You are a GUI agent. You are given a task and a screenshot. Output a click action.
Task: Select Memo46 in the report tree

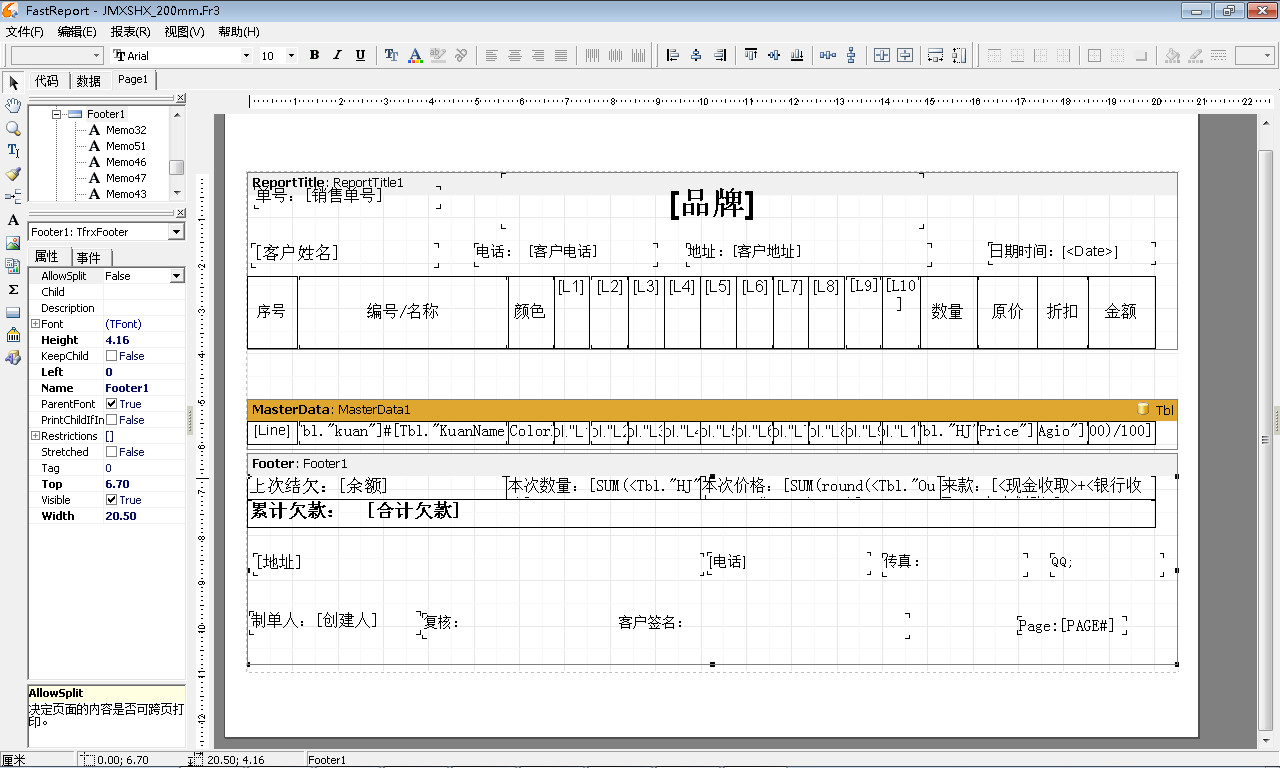(x=126, y=162)
